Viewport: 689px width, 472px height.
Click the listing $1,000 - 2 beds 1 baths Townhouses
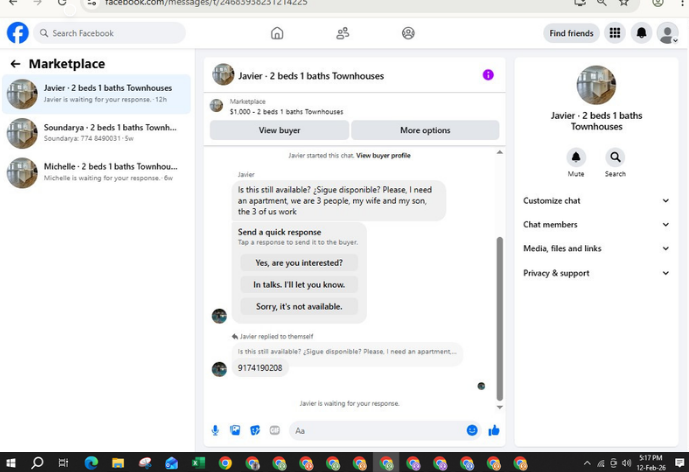coord(286,112)
